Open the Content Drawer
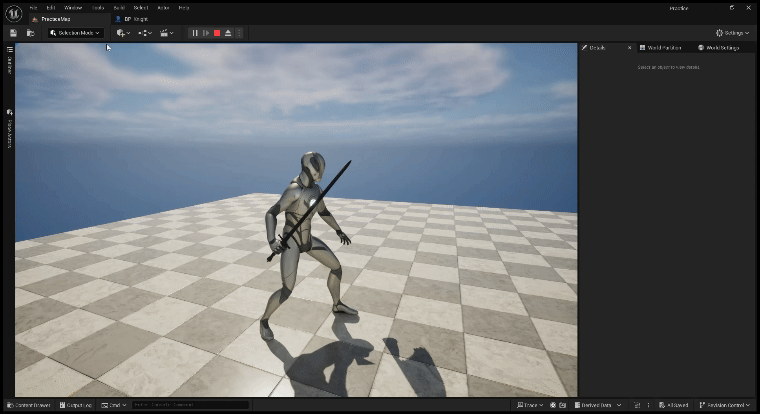 tap(29, 405)
